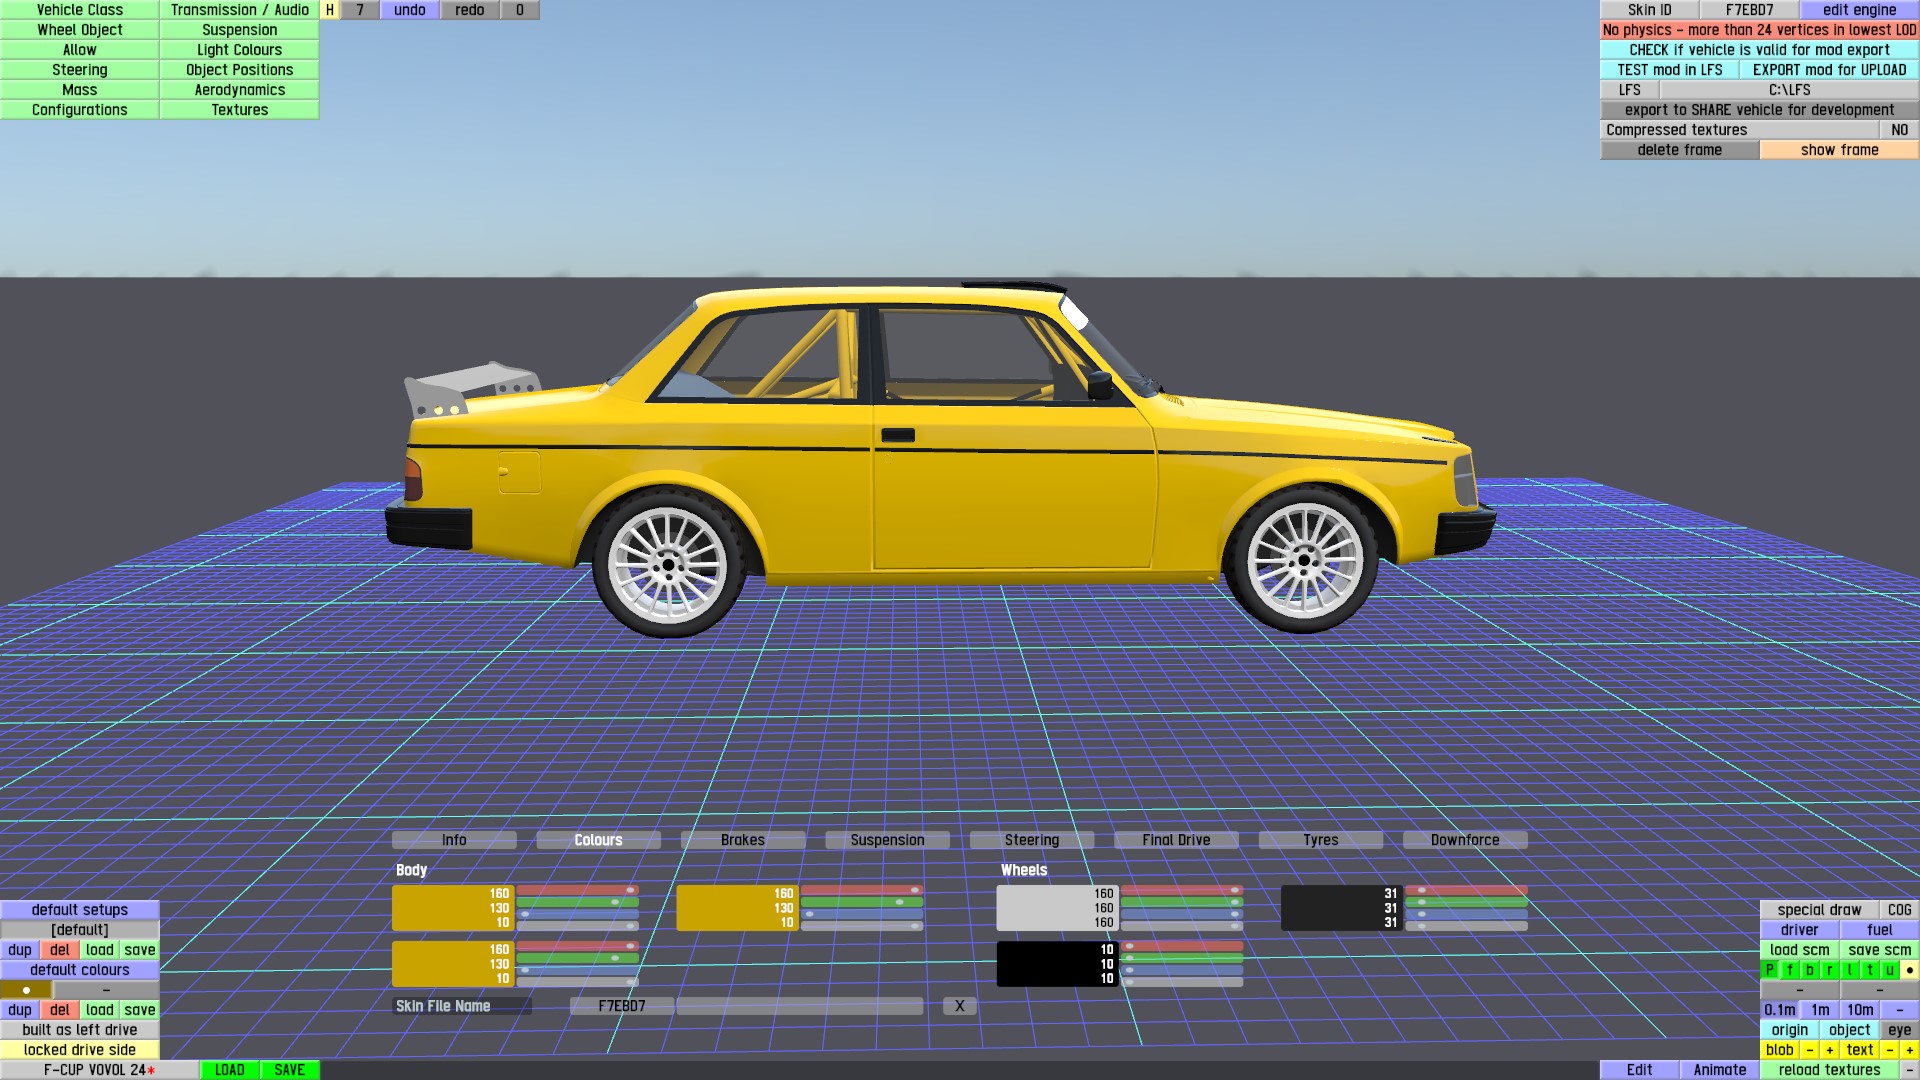Click EXPORT mod for UPLOAD
This screenshot has width=1920, height=1080.
(x=1829, y=70)
